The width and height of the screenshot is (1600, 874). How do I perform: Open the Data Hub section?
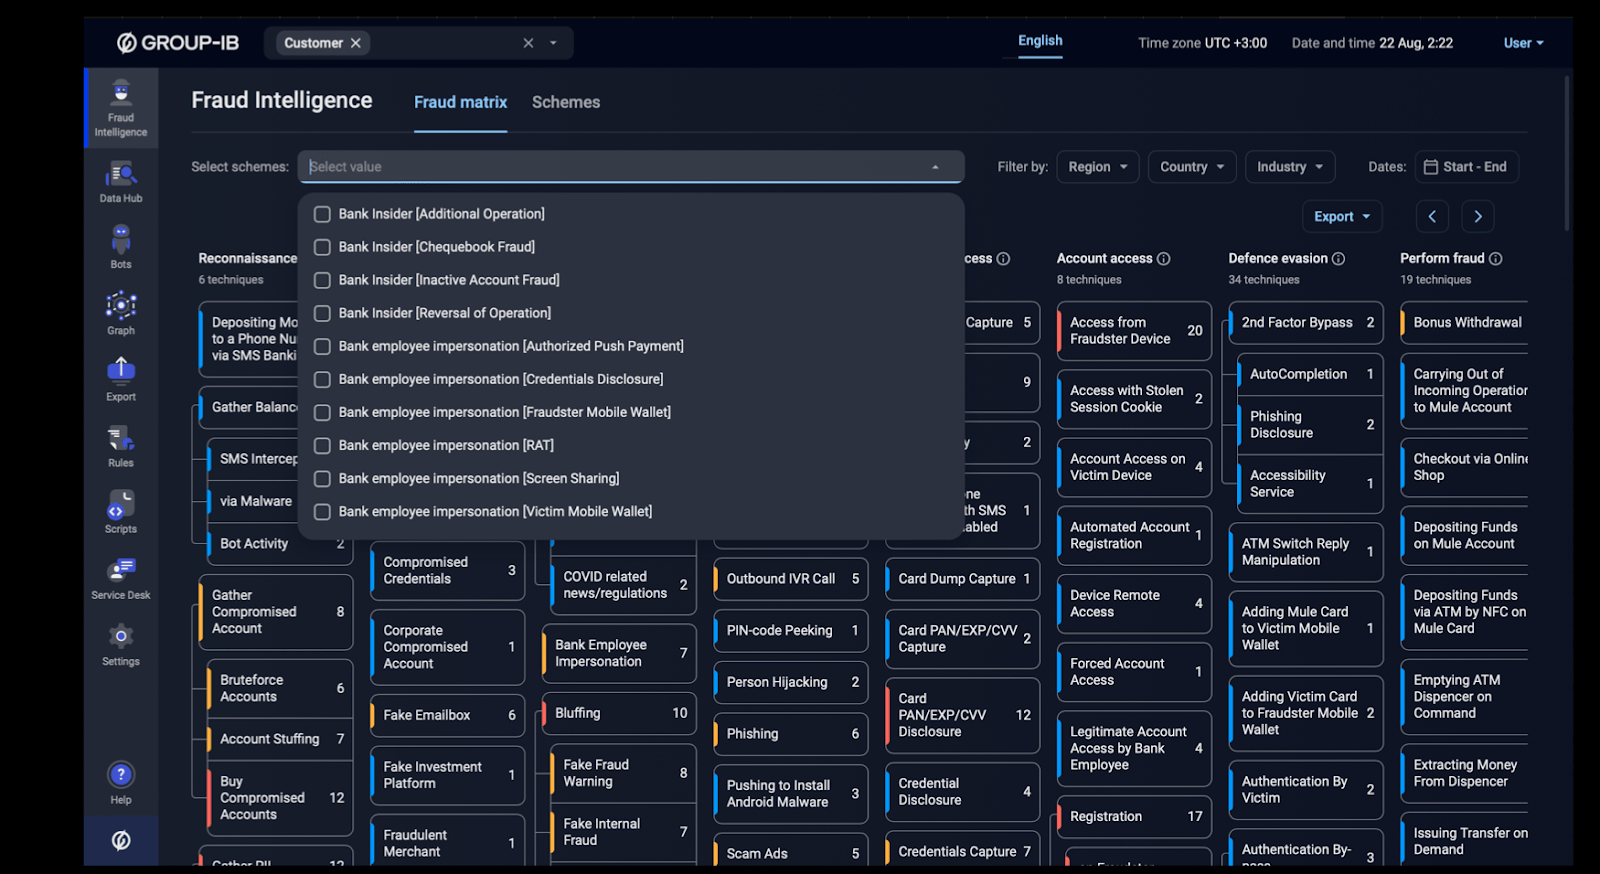pos(121,182)
